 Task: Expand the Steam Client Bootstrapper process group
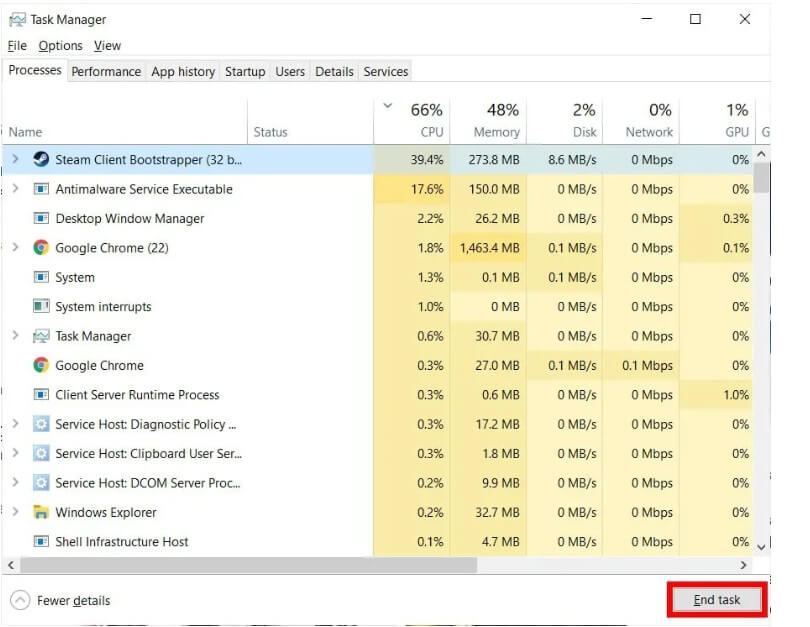[15, 160]
